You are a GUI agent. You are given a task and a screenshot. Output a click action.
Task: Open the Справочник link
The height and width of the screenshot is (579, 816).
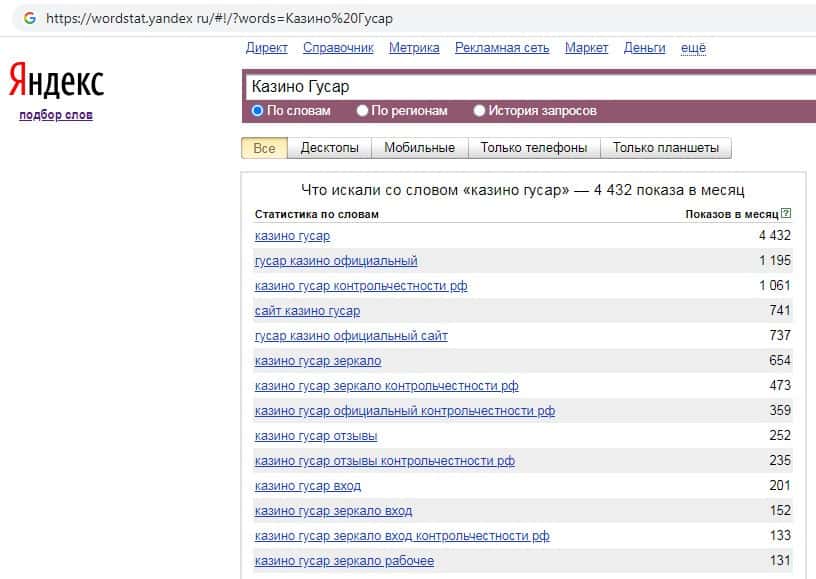pyautogui.click(x=338, y=48)
